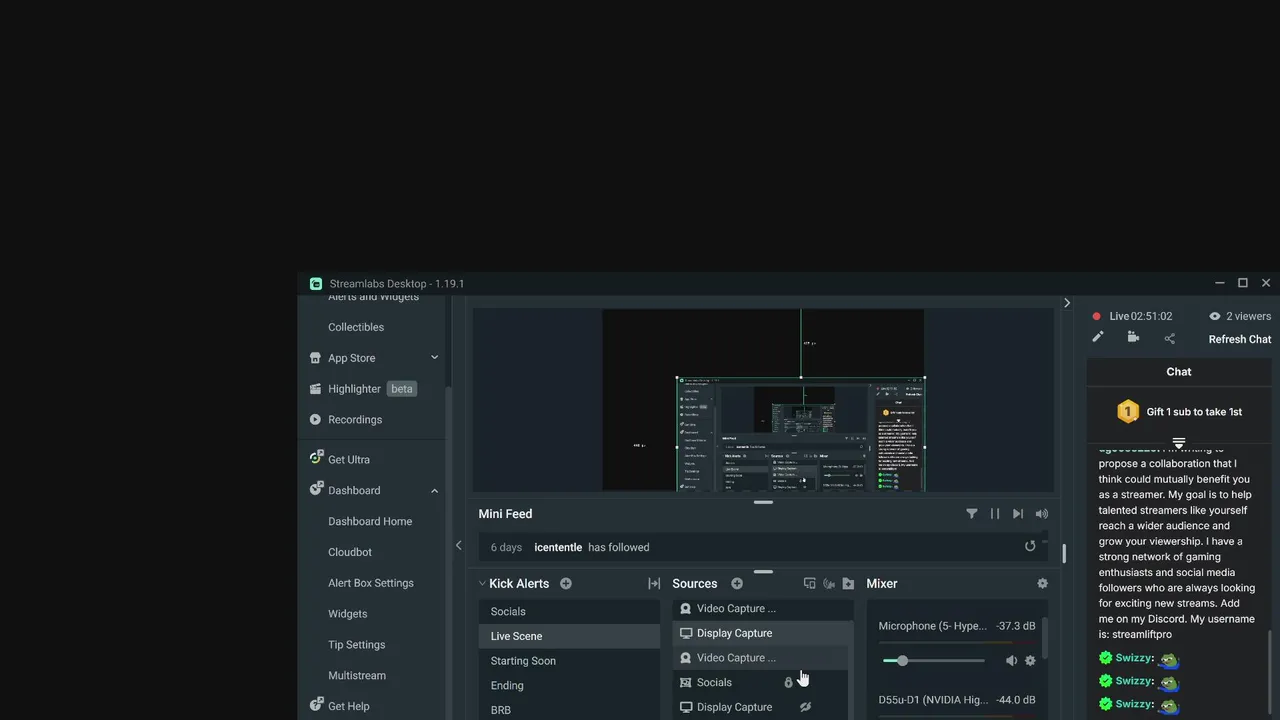Select the Socials scene
Screen dimensions: 1280x720
[x=569, y=612]
